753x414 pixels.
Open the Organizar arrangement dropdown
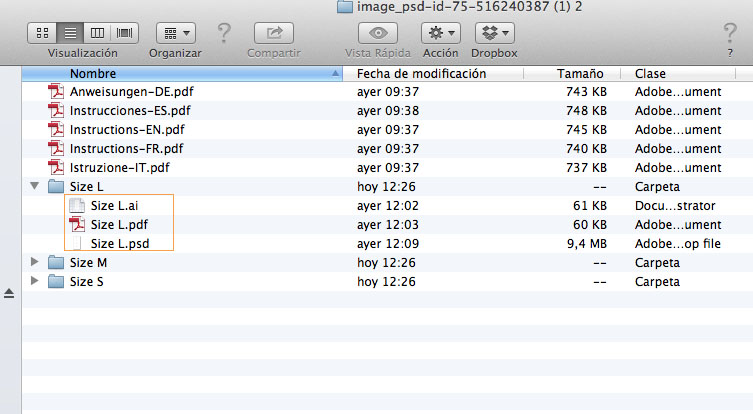click(176, 33)
